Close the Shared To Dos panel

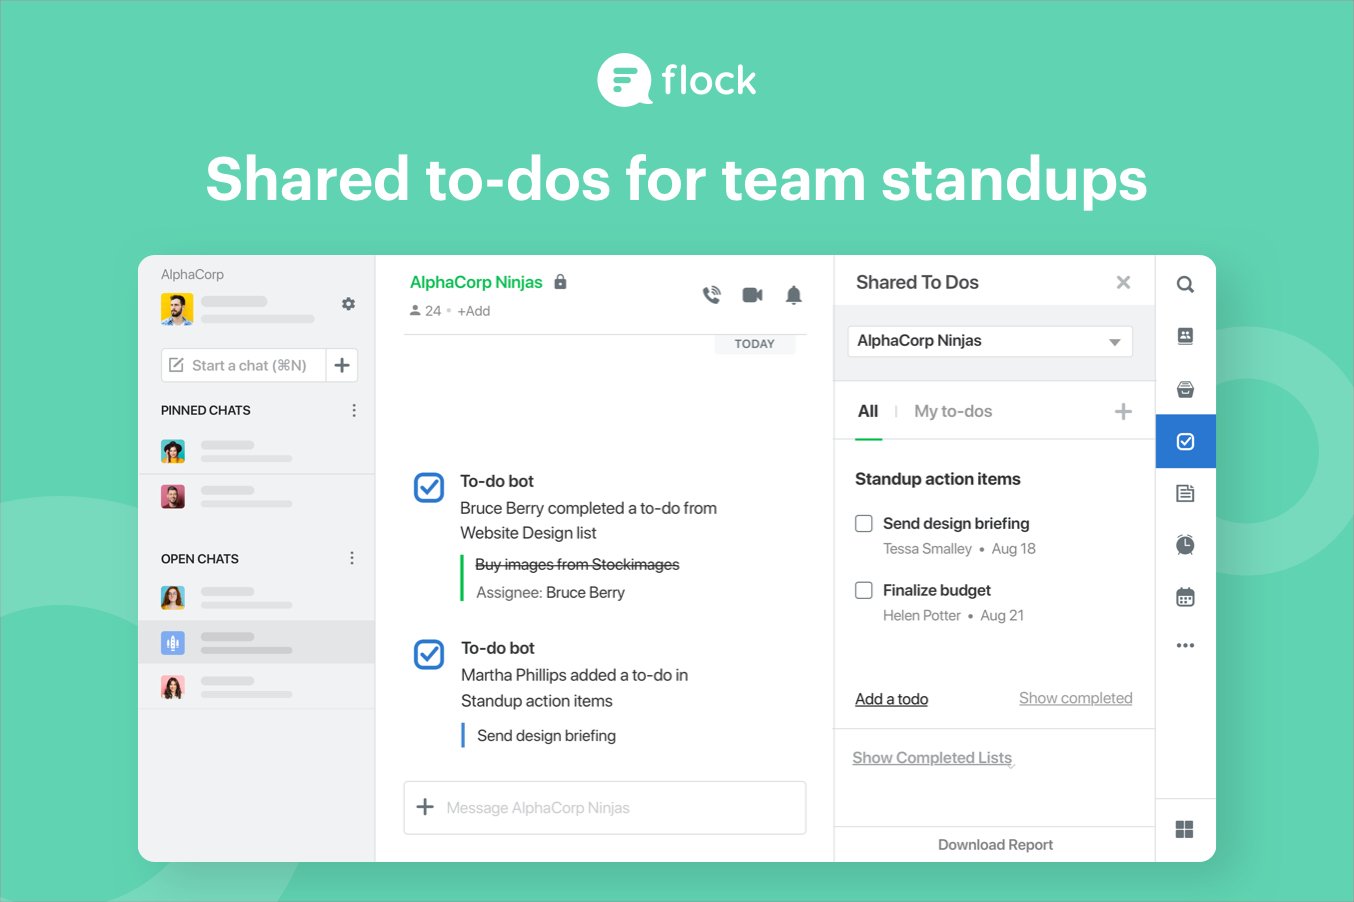point(1123,282)
